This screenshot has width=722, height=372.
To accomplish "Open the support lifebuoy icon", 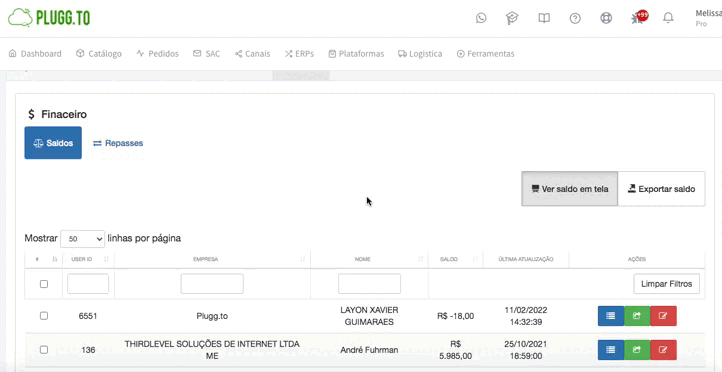I will coord(606,18).
